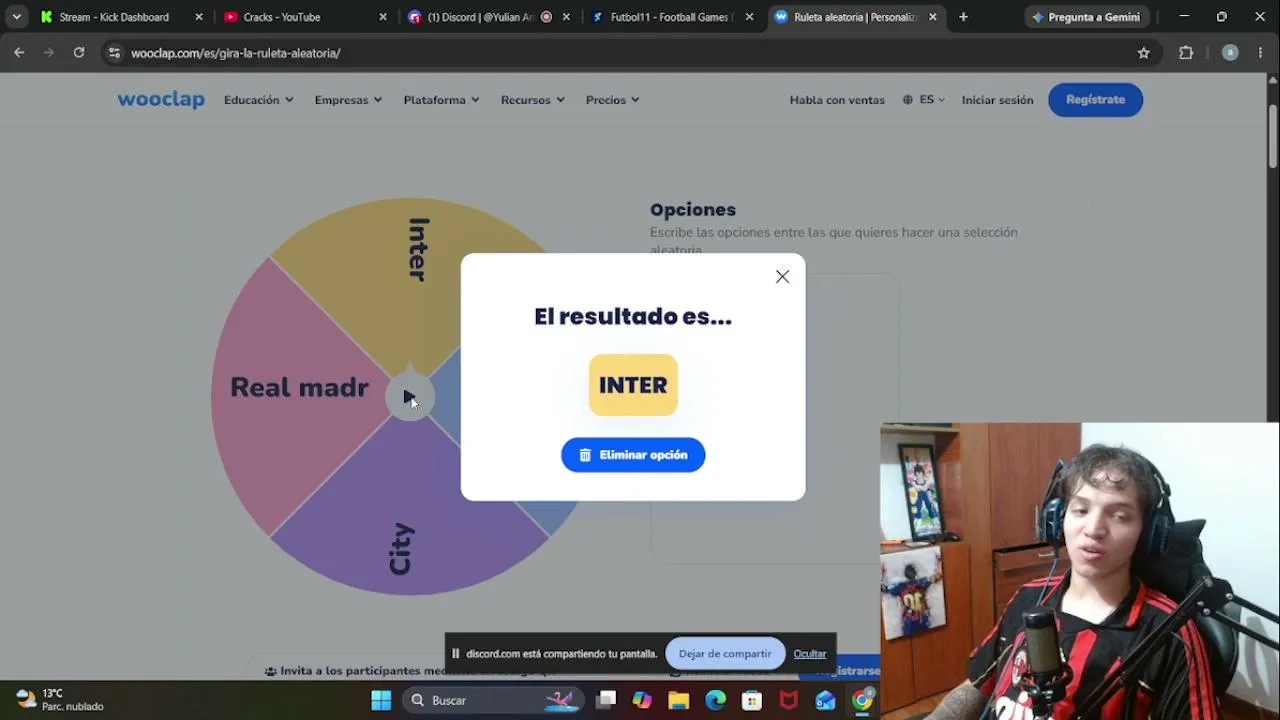Click the INTER result badge
The width and height of the screenshot is (1280, 720).
pyautogui.click(x=633, y=385)
